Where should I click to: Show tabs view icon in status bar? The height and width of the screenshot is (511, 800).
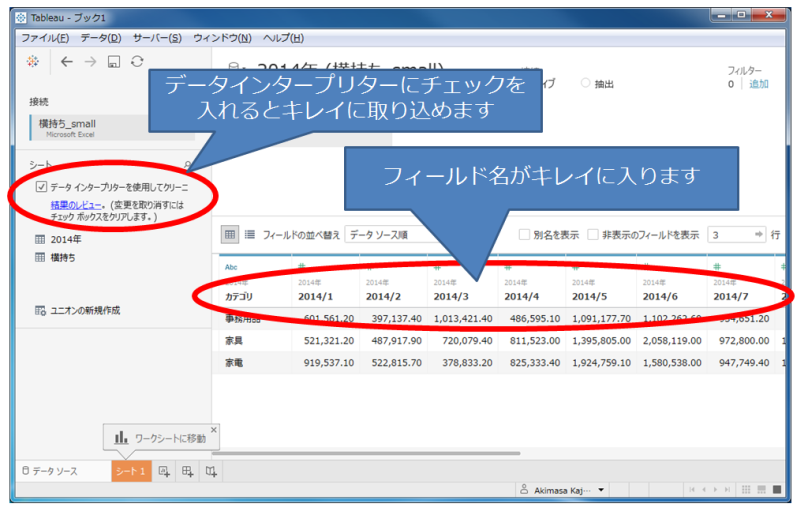tap(777, 490)
